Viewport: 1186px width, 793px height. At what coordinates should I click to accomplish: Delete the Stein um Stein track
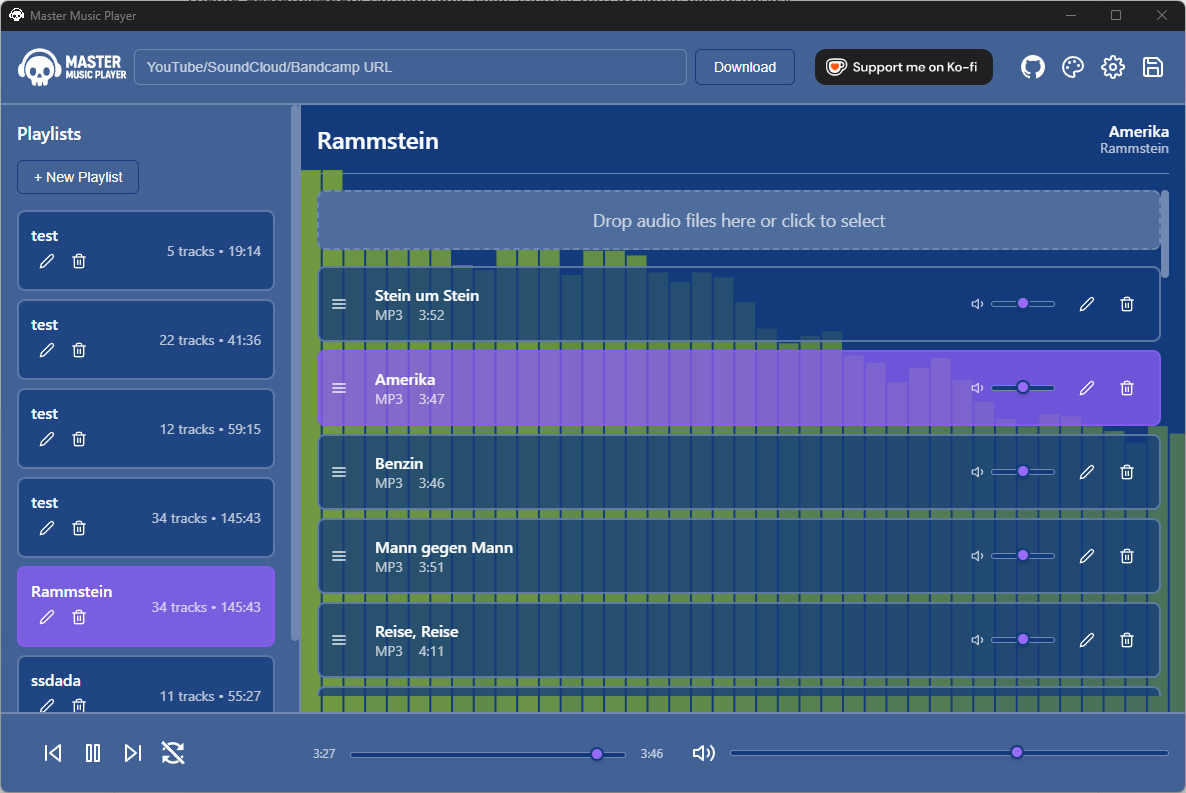point(1127,304)
